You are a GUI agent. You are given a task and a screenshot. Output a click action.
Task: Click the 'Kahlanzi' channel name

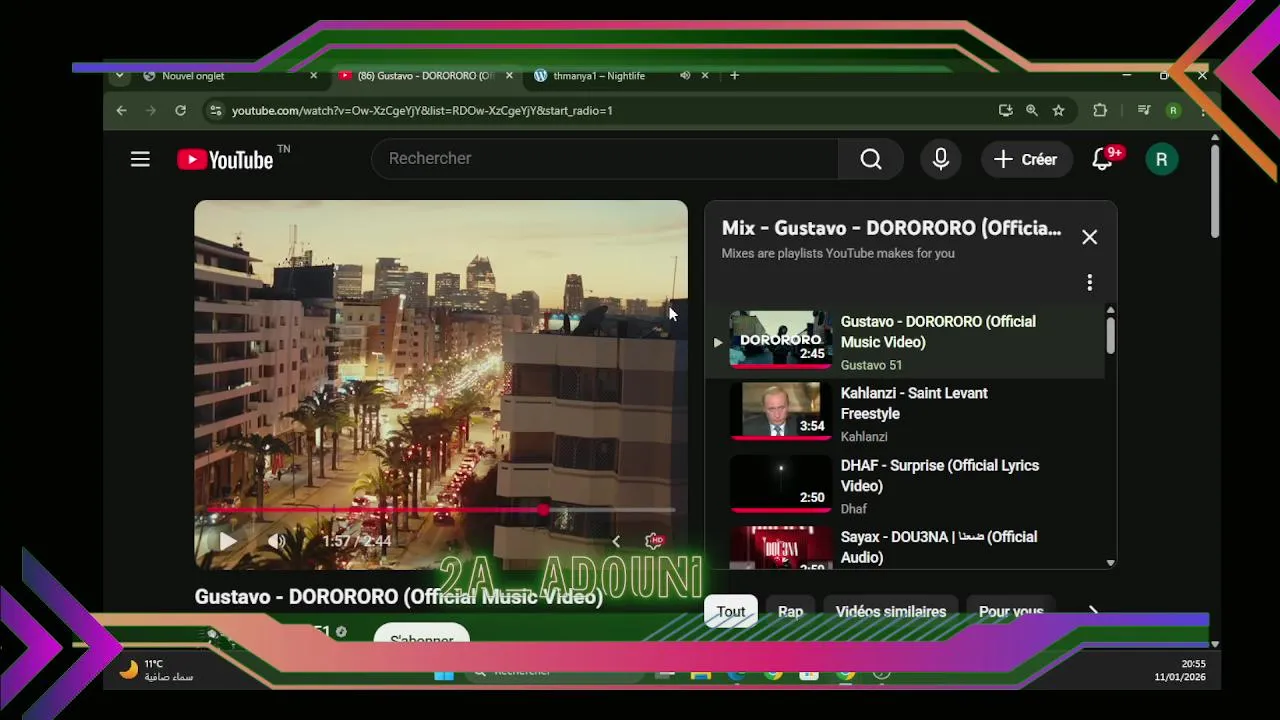pos(864,437)
